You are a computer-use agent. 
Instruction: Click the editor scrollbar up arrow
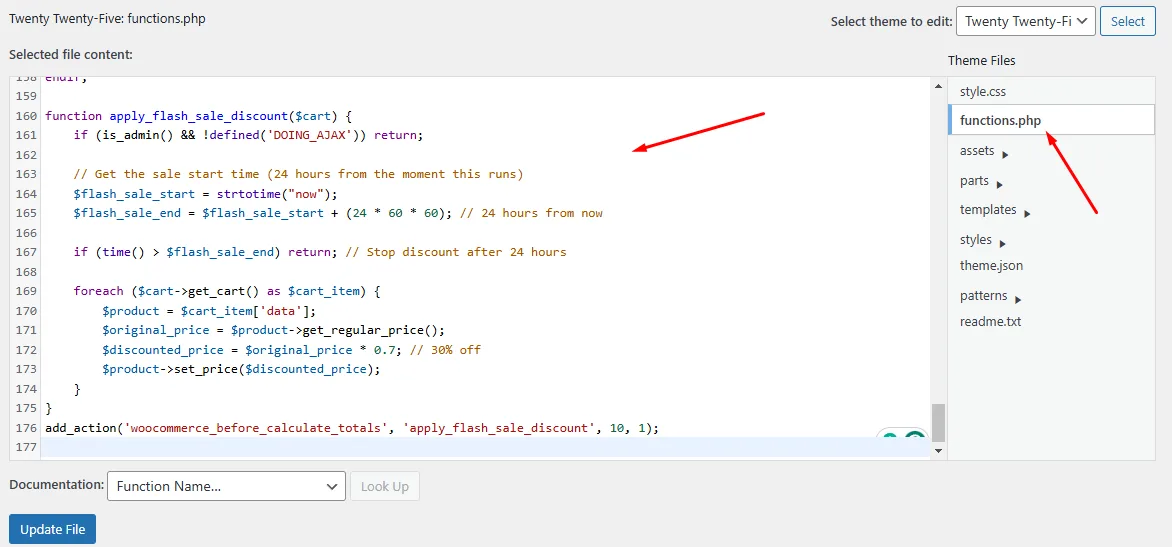939,87
